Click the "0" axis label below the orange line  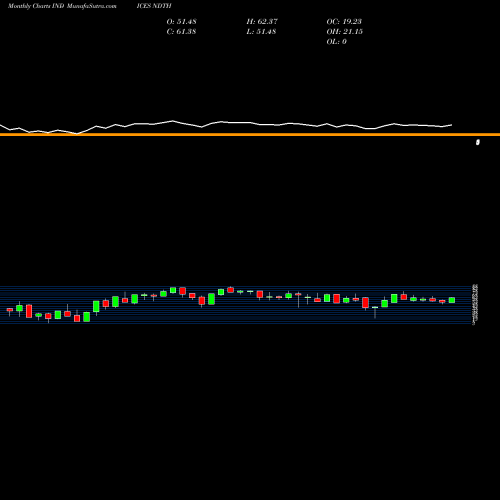(x=478, y=142)
